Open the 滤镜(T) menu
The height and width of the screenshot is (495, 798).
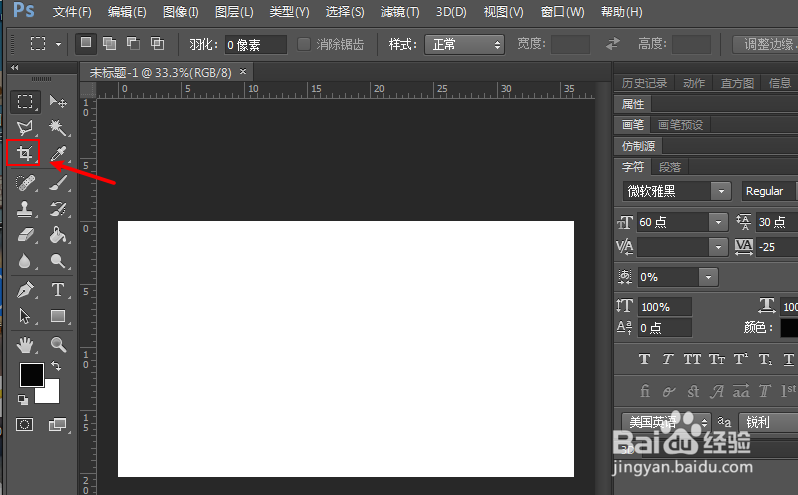pyautogui.click(x=400, y=12)
